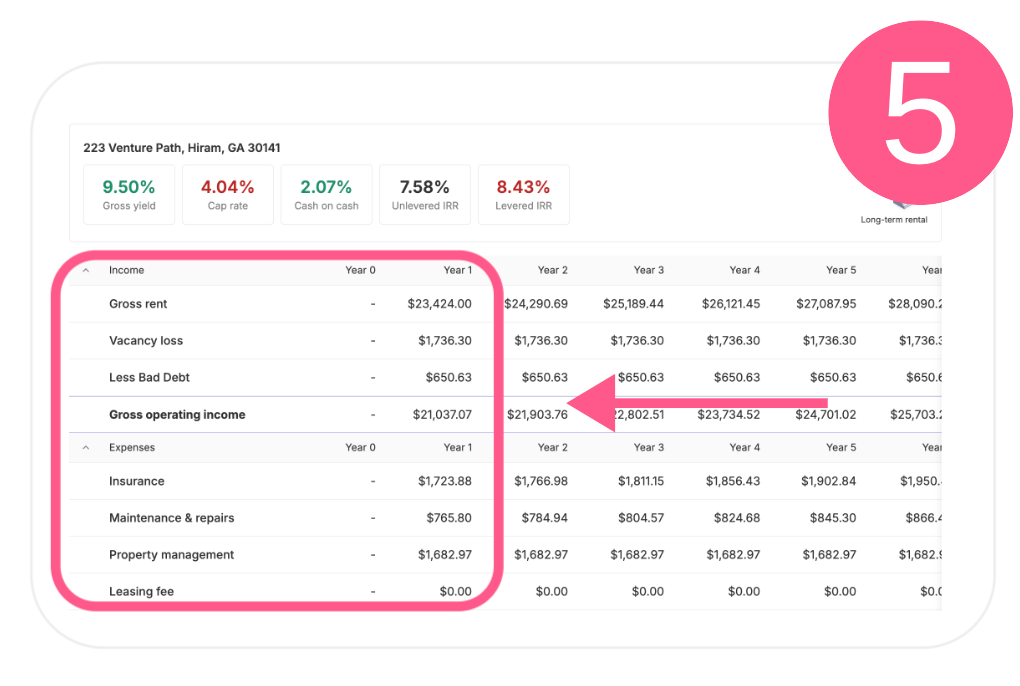Select the 9.50% Gross yield card
The image size is (1020, 686).
(129, 194)
